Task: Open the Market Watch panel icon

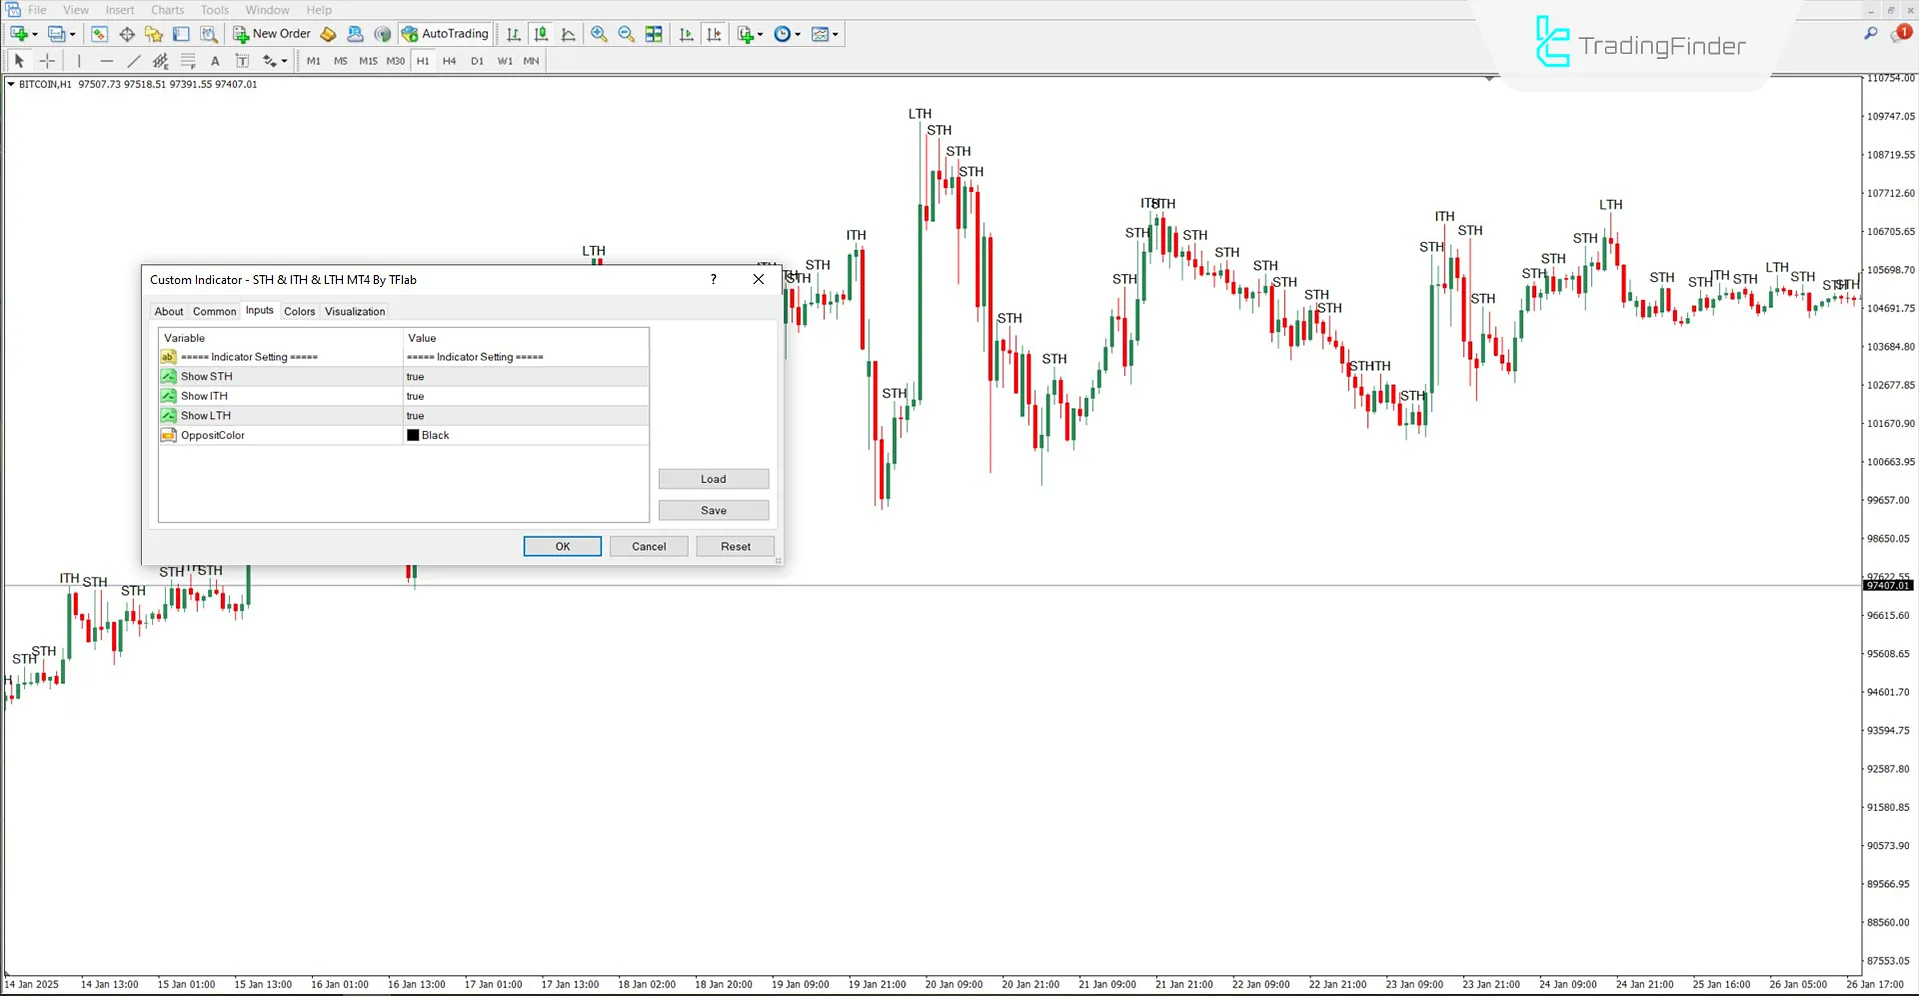Action: pyautogui.click(x=99, y=34)
